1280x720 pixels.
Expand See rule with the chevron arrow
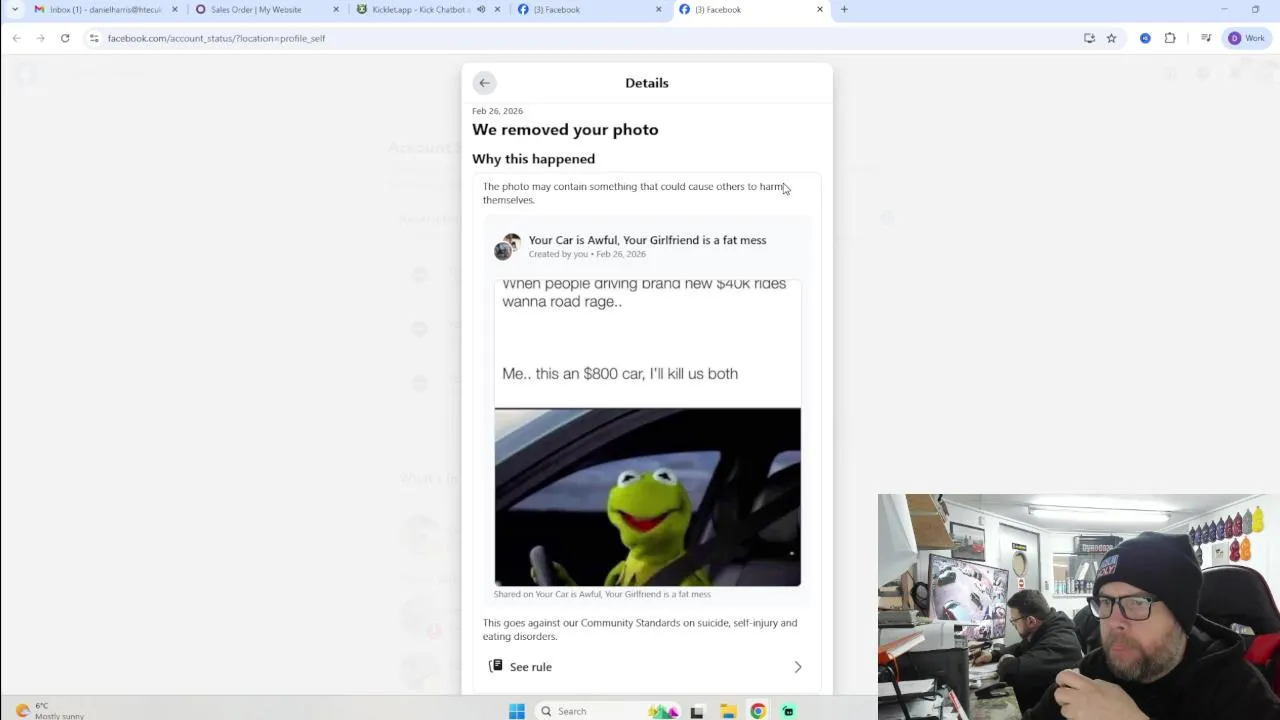tap(797, 667)
